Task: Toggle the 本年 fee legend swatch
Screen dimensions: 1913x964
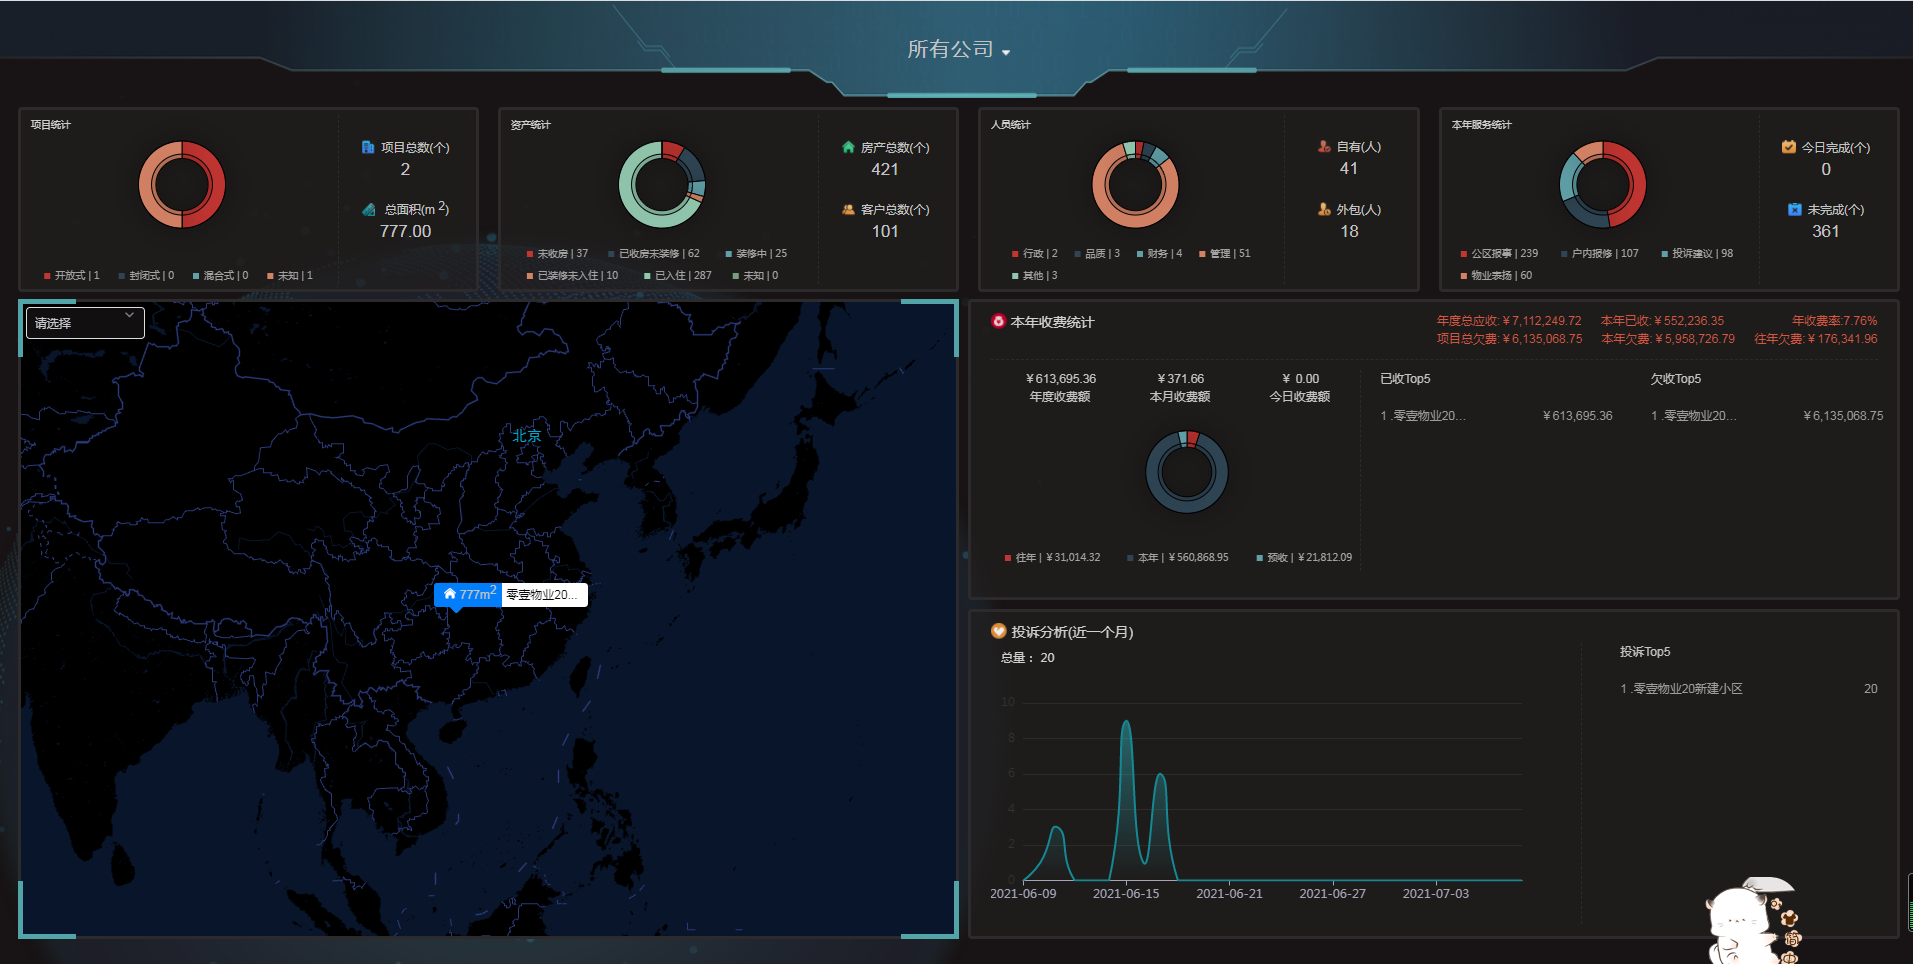Action: point(1130,558)
